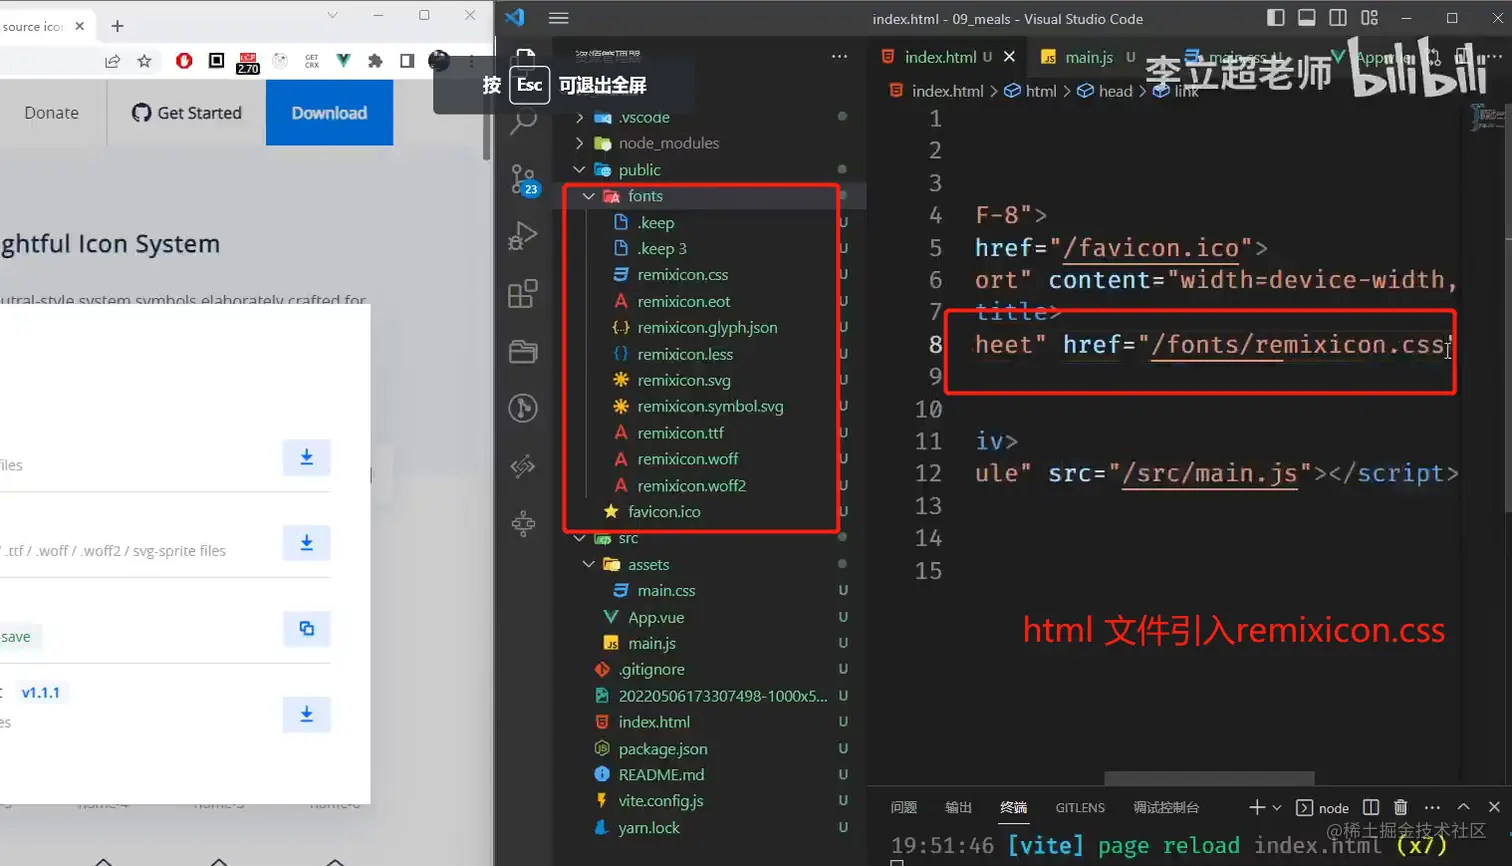Screen dimensions: 1512x866
Task: Open browser tab search chevron
Action: pos(333,15)
